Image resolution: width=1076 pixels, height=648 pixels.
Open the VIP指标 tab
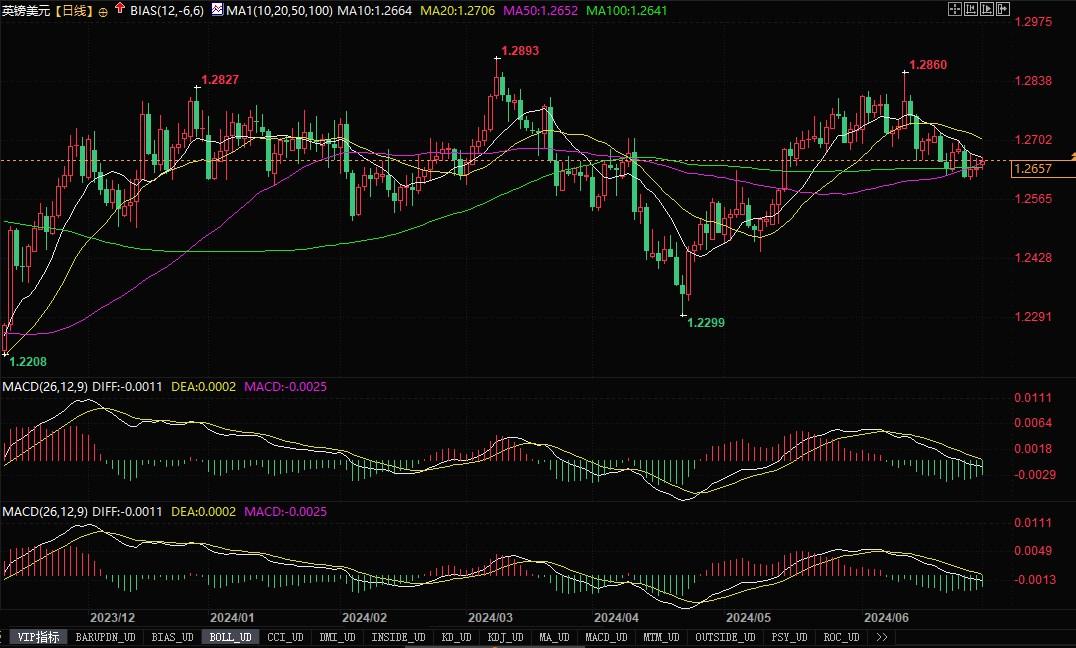[38, 637]
